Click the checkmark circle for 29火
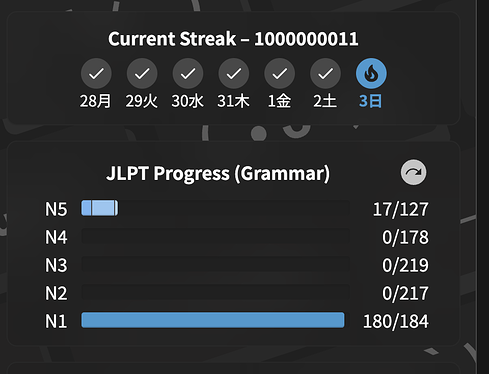Screen dimensions: 489x374 click(x=142, y=73)
